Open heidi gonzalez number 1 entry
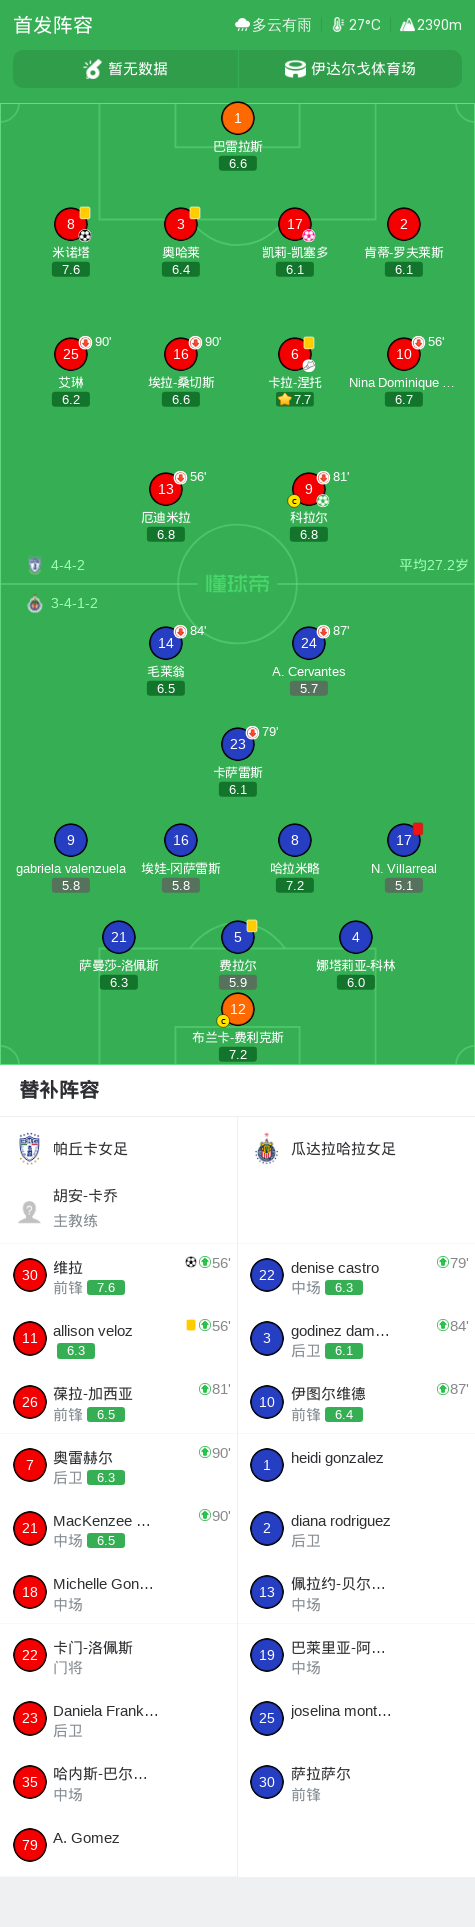 click(356, 1465)
